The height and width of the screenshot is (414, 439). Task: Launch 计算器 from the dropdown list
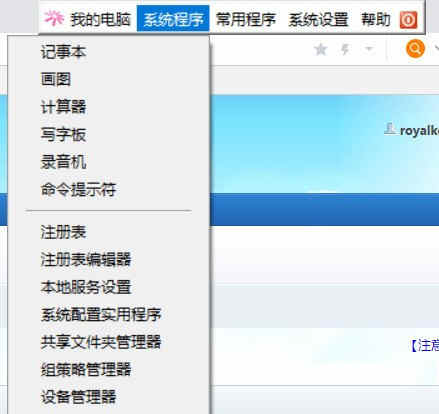pyautogui.click(x=63, y=107)
